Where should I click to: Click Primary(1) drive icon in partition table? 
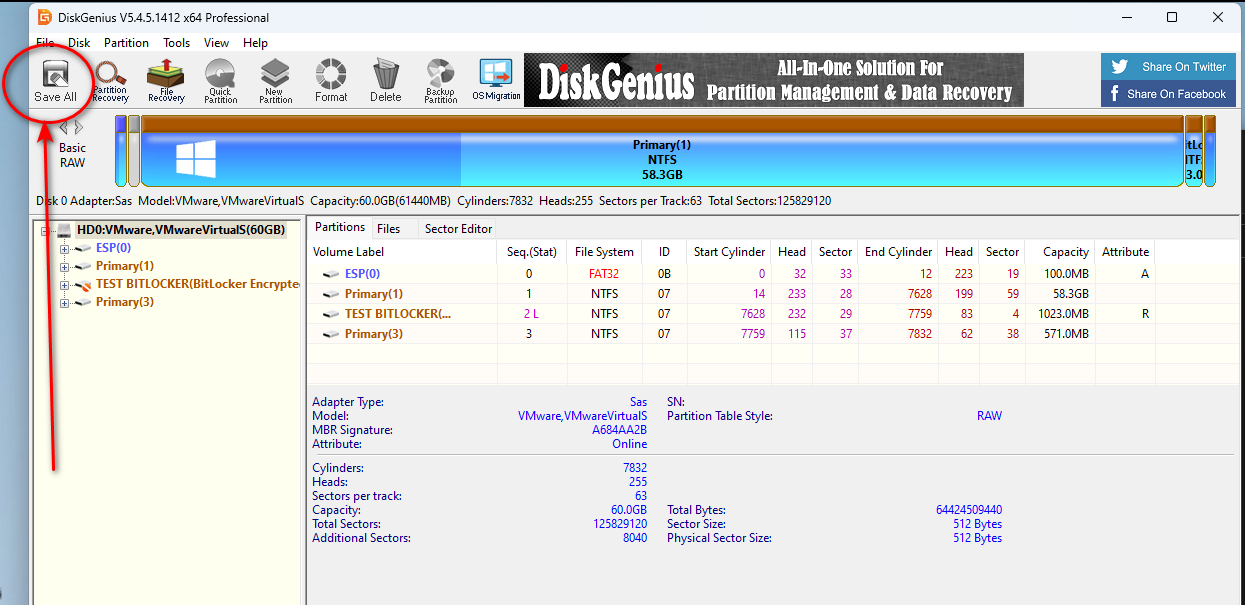click(x=331, y=294)
